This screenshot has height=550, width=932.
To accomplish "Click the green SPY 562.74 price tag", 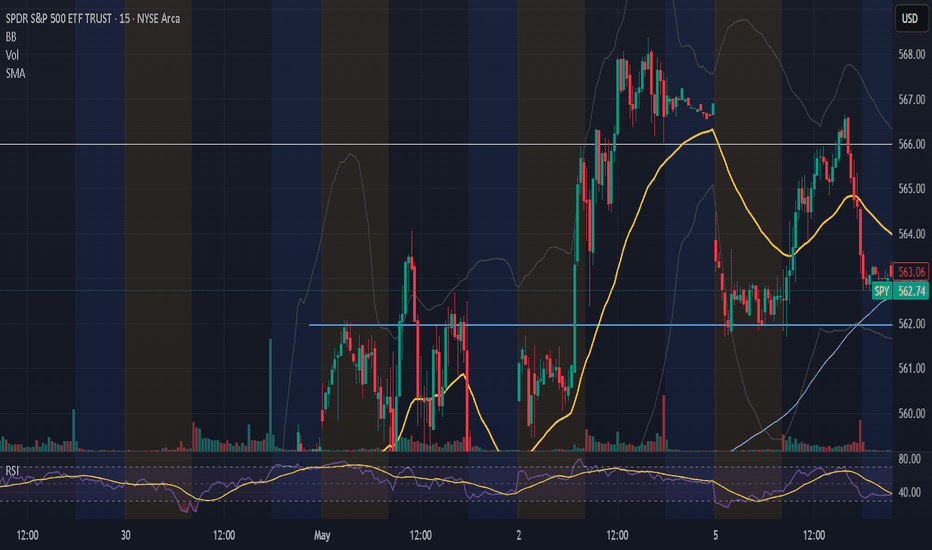I will click(900, 291).
